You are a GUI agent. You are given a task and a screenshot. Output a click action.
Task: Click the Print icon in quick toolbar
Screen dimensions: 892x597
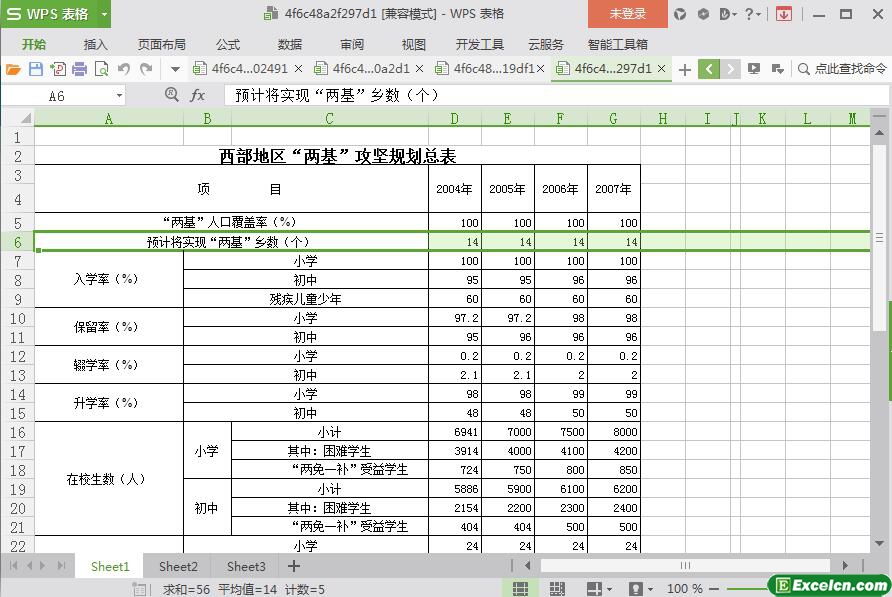[79, 69]
